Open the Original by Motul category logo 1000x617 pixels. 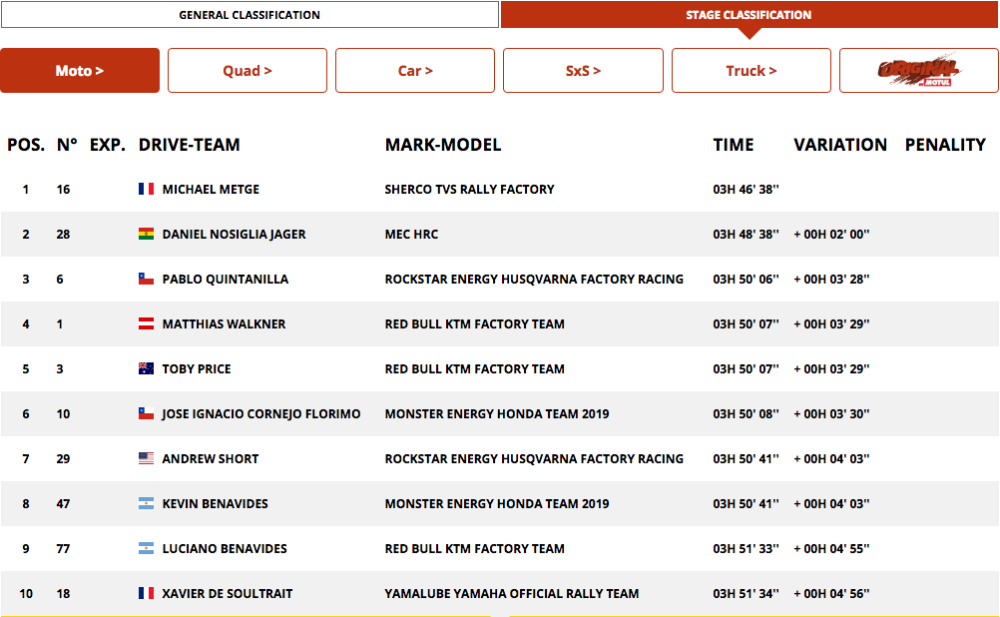(918, 71)
